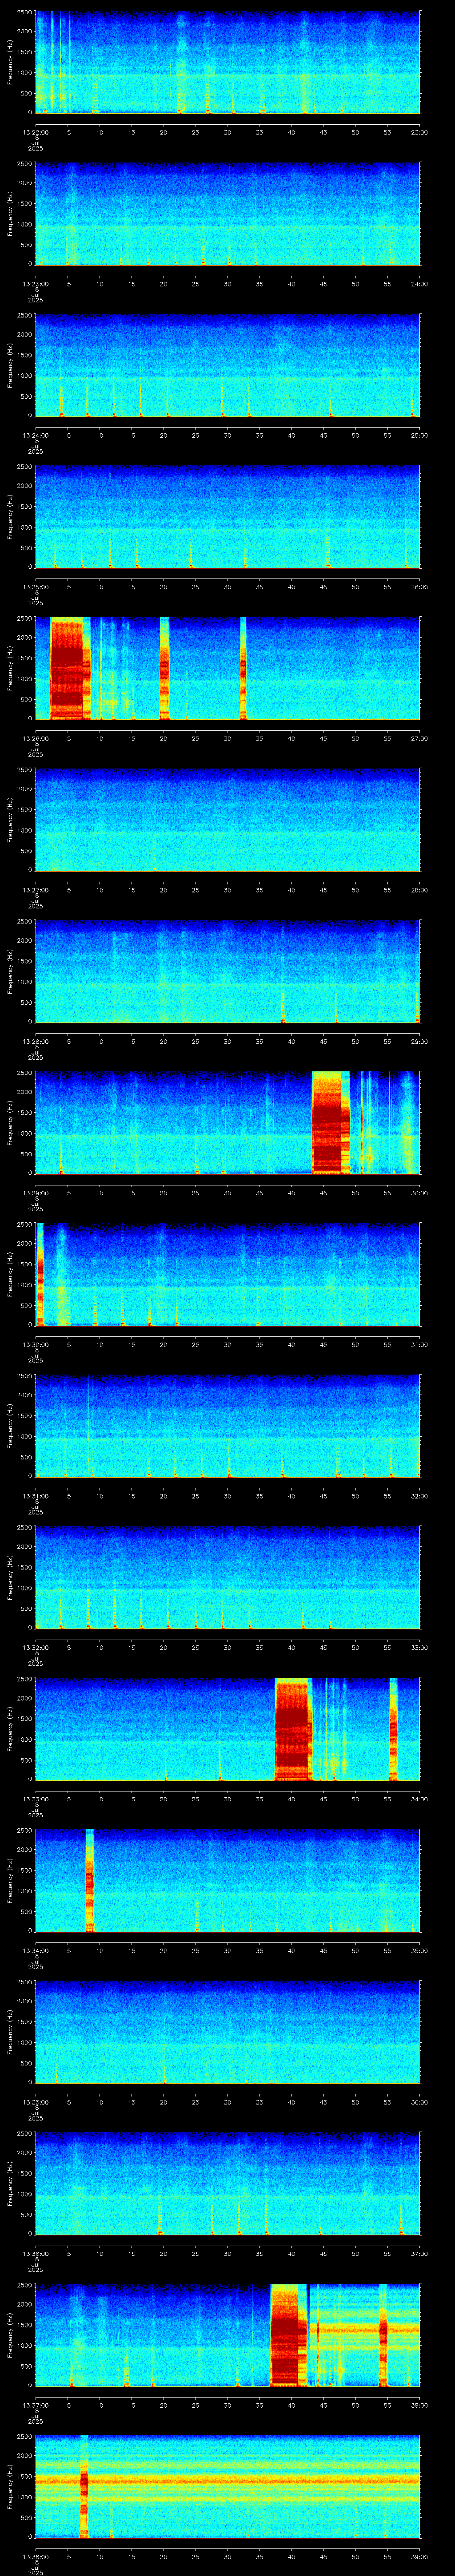Click the 13:26:00 start time label
The width and height of the screenshot is (455, 2576).
(x=36, y=738)
